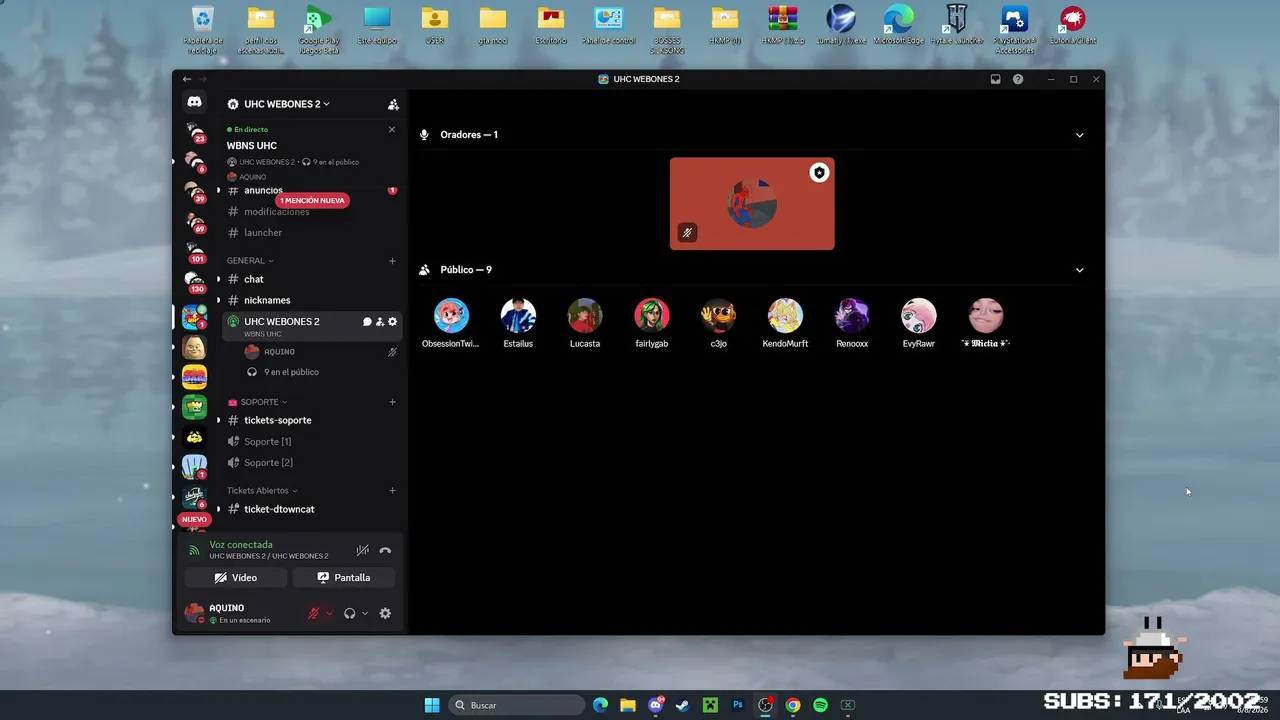Open the server with 69 notifications
Screen dimensions: 1280x720
[x=194, y=221]
